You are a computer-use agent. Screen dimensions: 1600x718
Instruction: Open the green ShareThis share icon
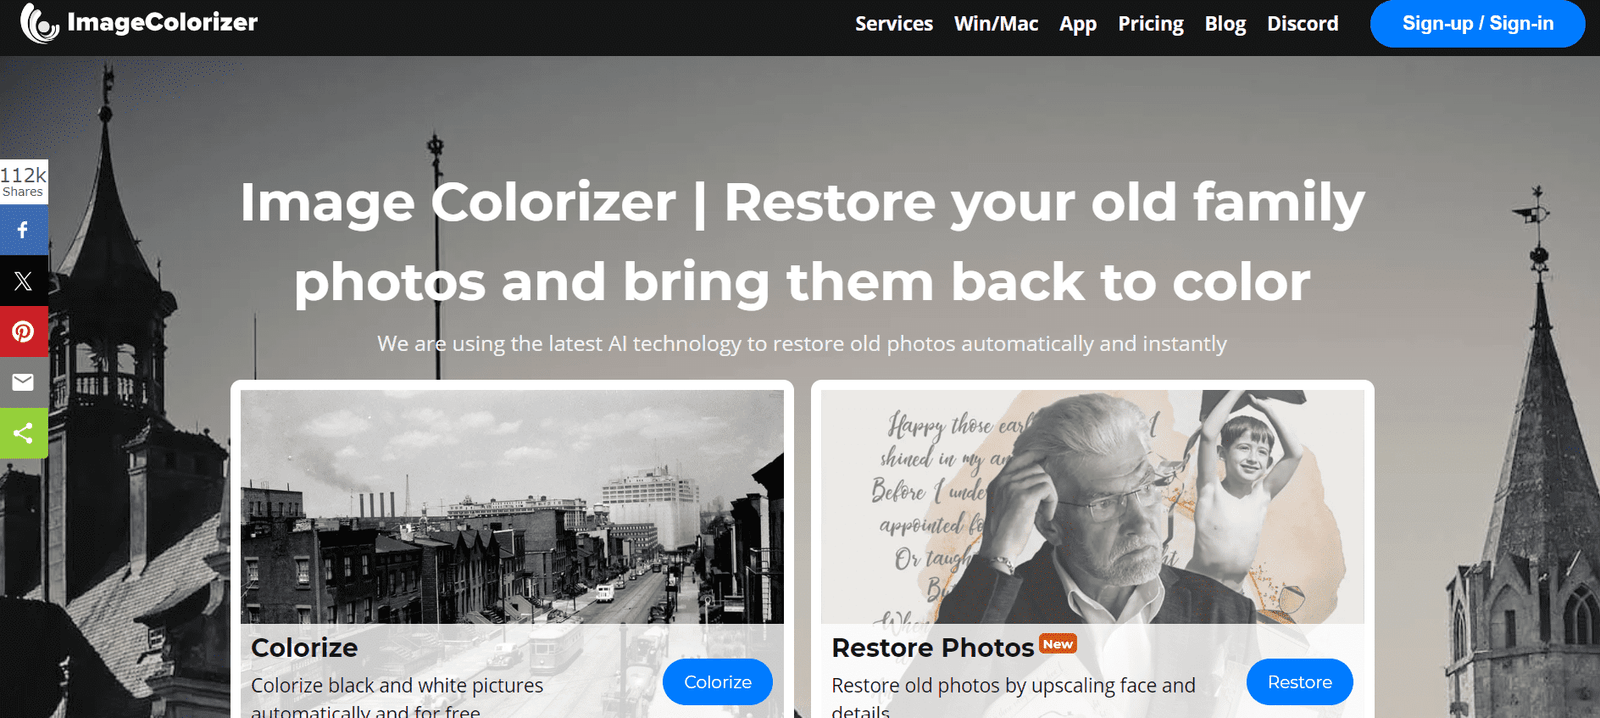tap(23, 433)
